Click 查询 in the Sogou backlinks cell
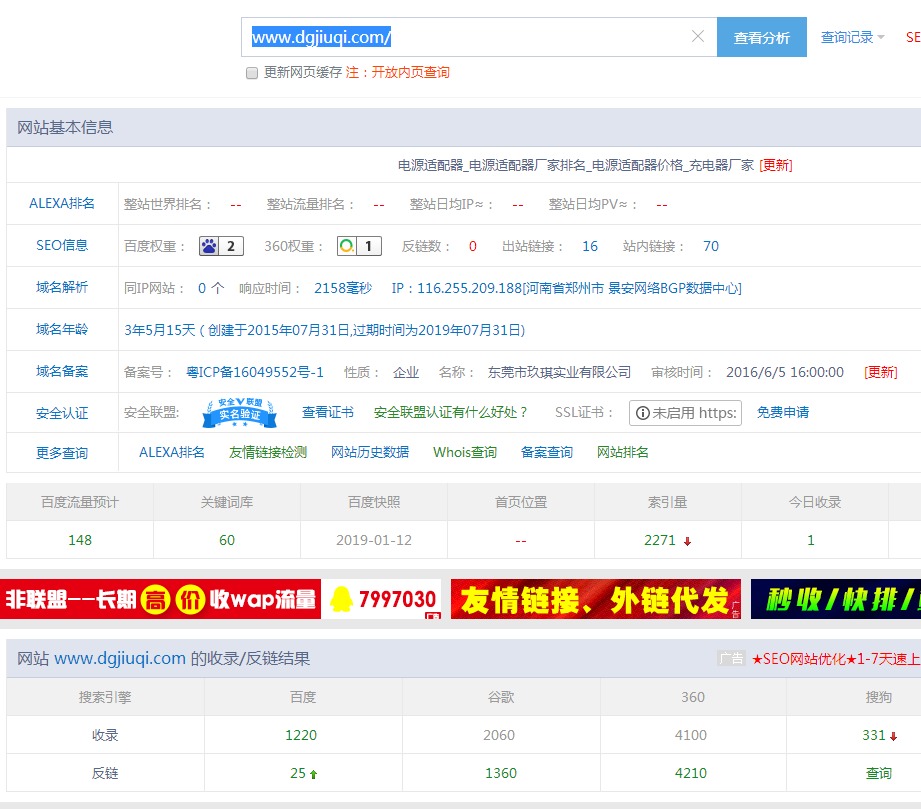This screenshot has width=921, height=809. point(878,773)
